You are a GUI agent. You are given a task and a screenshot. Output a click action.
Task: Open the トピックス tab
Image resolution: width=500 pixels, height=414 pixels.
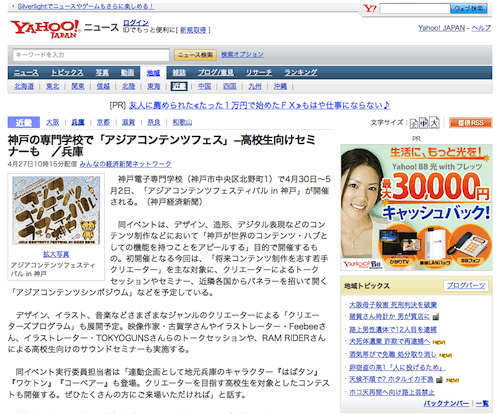coord(67,72)
